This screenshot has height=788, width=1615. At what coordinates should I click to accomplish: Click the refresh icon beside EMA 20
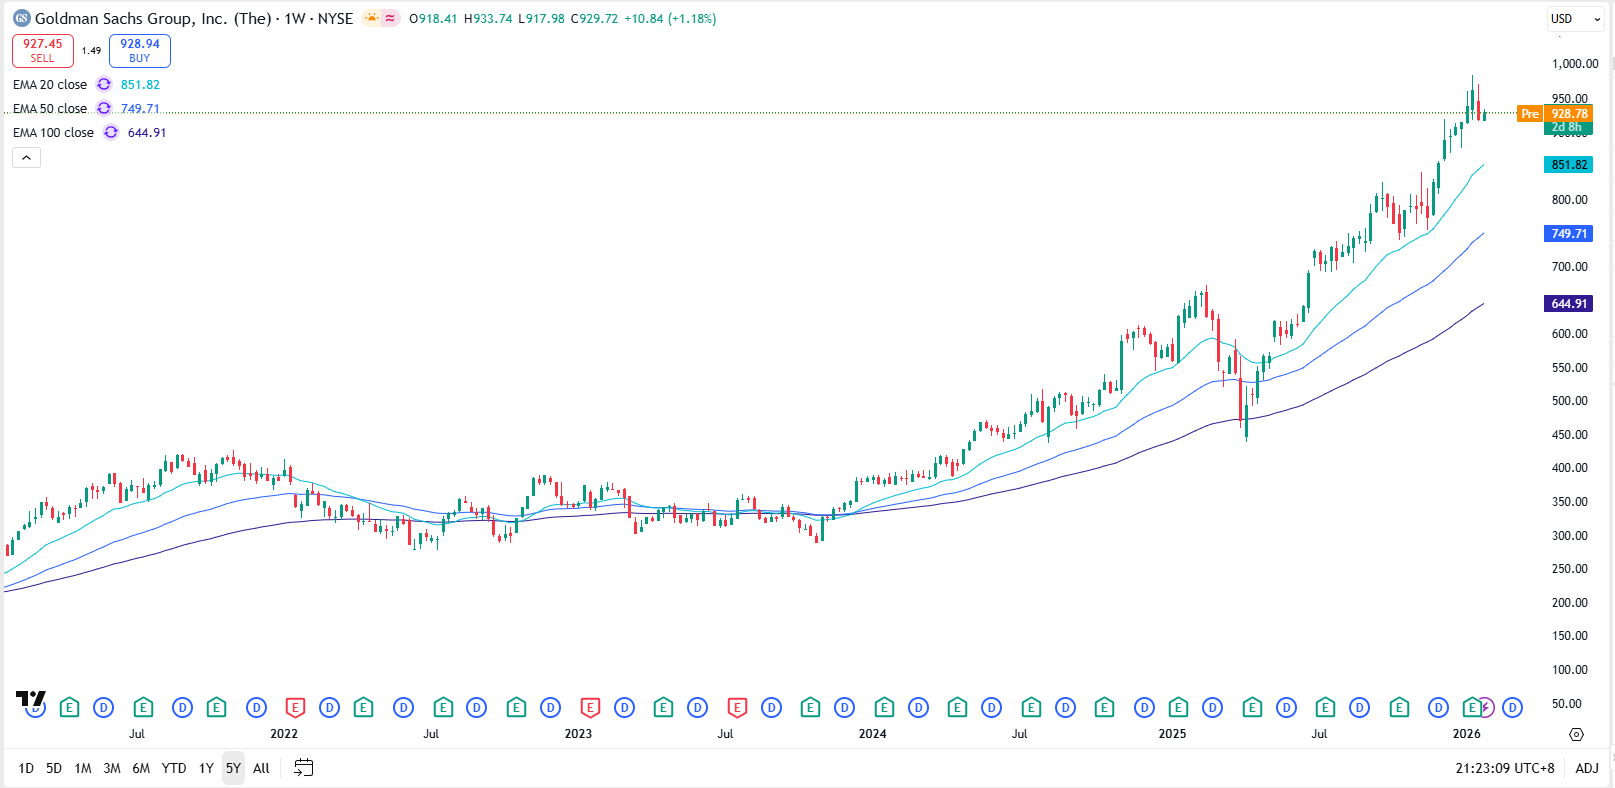104,85
